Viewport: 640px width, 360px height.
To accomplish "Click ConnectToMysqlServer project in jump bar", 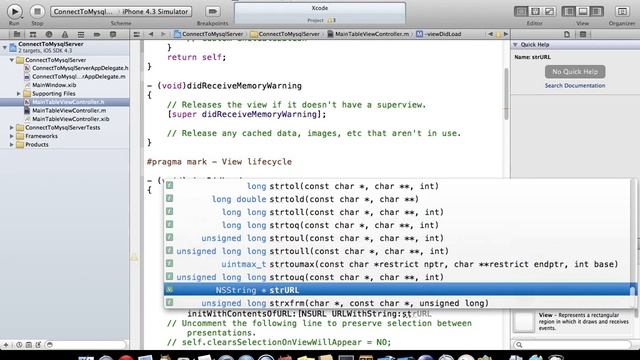I will click(209, 34).
